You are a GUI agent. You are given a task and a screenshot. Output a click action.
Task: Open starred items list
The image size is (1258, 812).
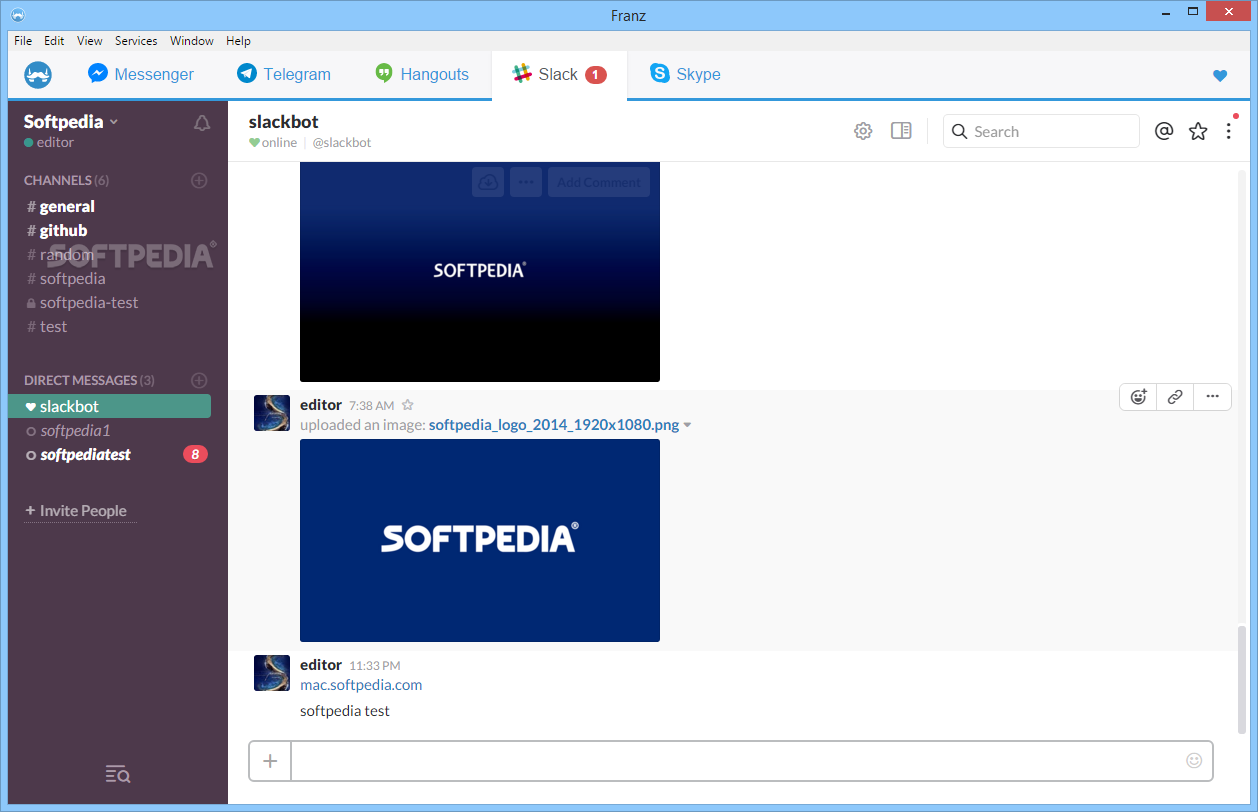pos(1198,131)
